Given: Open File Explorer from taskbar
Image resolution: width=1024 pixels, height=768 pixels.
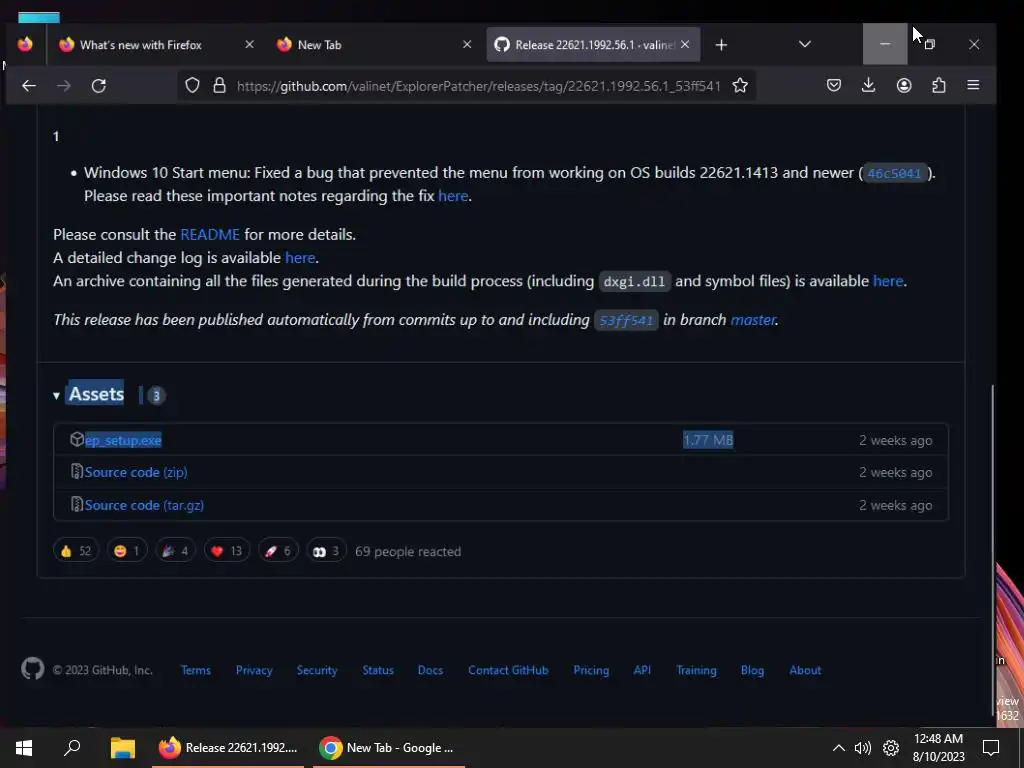Looking at the screenshot, I should point(122,748).
